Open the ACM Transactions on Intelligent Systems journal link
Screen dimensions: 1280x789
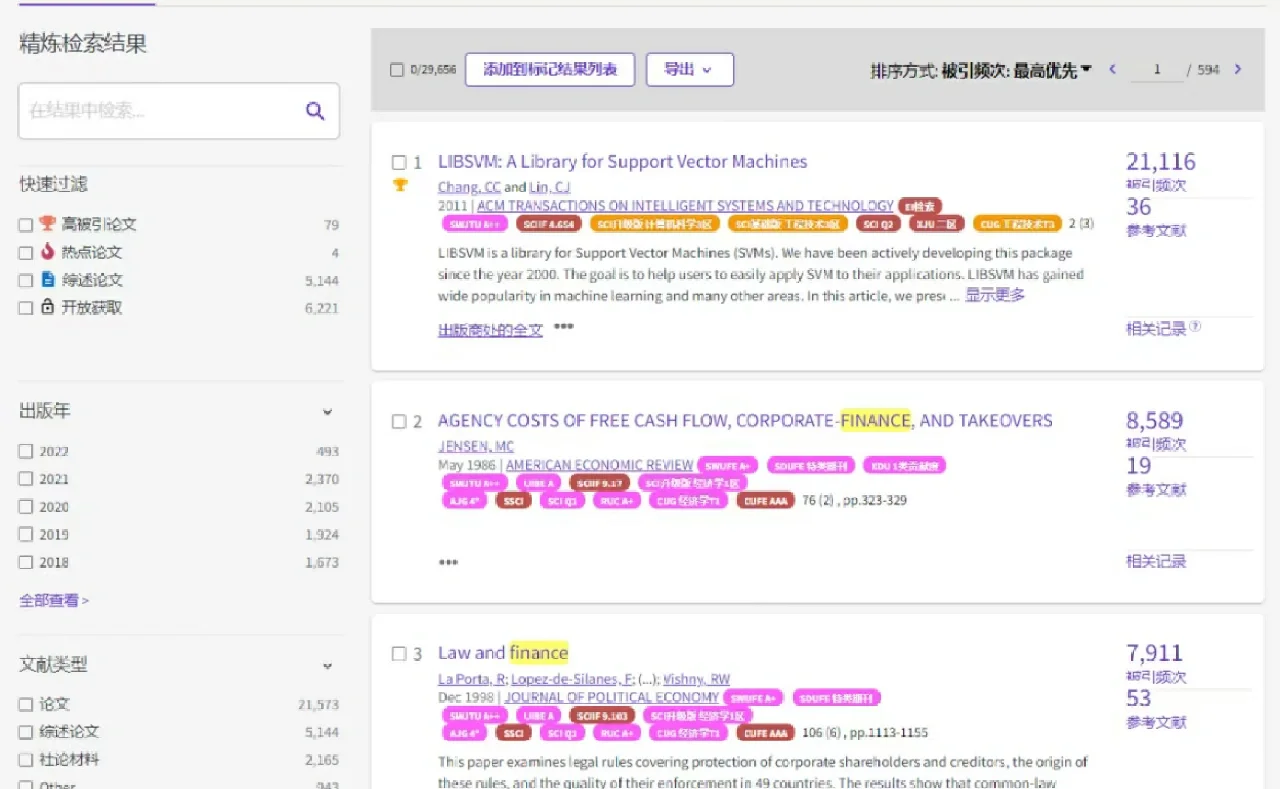[685, 205]
